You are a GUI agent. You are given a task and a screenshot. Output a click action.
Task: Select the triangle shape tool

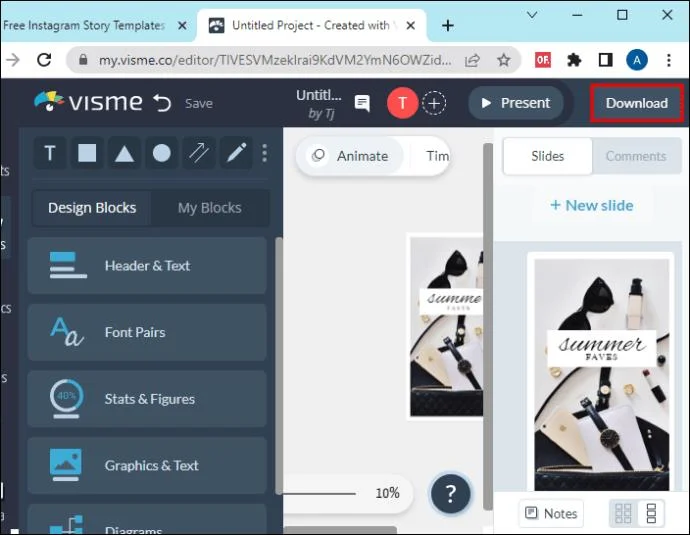[125, 154]
